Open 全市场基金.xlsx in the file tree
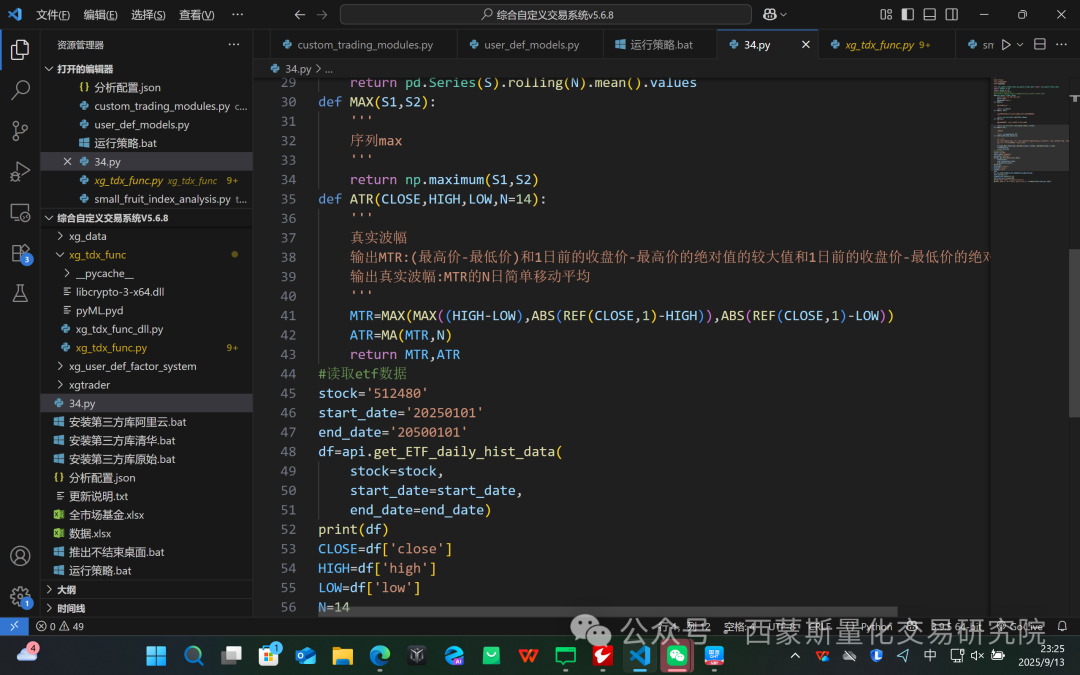The height and width of the screenshot is (675, 1080). (147, 515)
